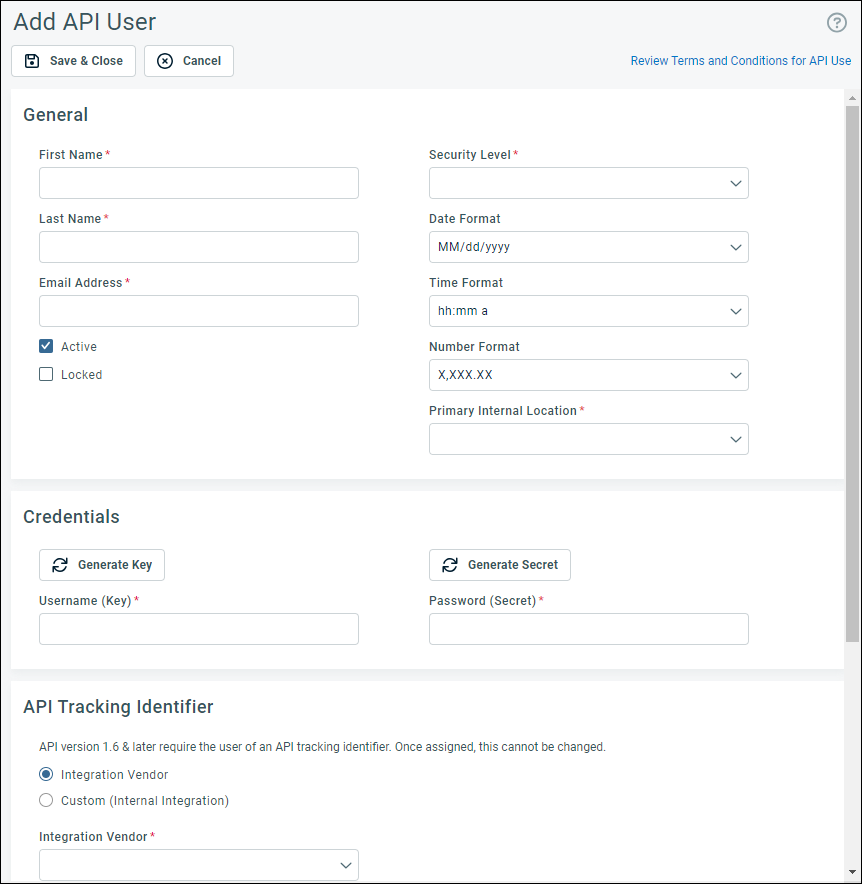The height and width of the screenshot is (884, 862).
Task: Click the Cancel button
Action: 189,61
